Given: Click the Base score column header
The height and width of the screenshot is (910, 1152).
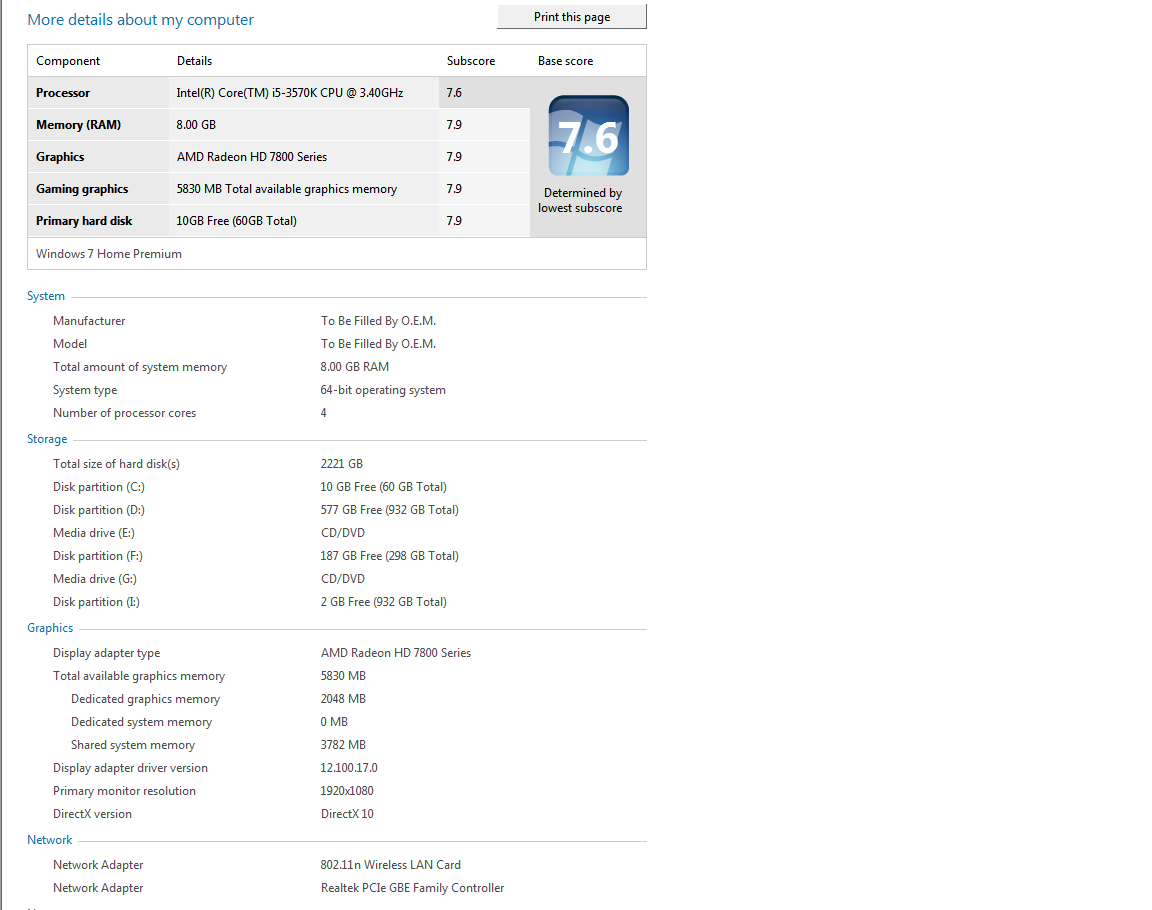Looking at the screenshot, I should pos(566,61).
